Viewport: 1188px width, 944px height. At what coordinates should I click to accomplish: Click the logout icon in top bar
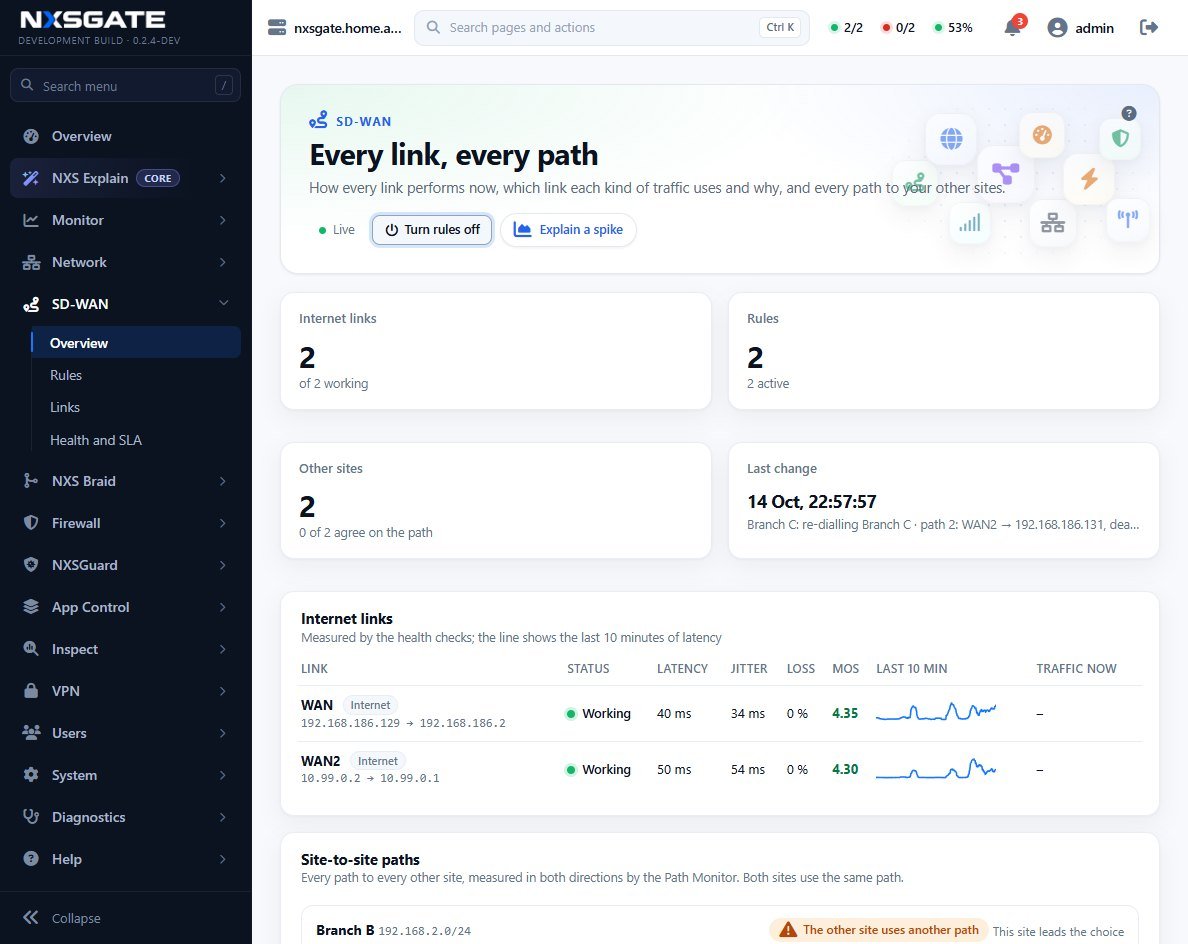1149,27
